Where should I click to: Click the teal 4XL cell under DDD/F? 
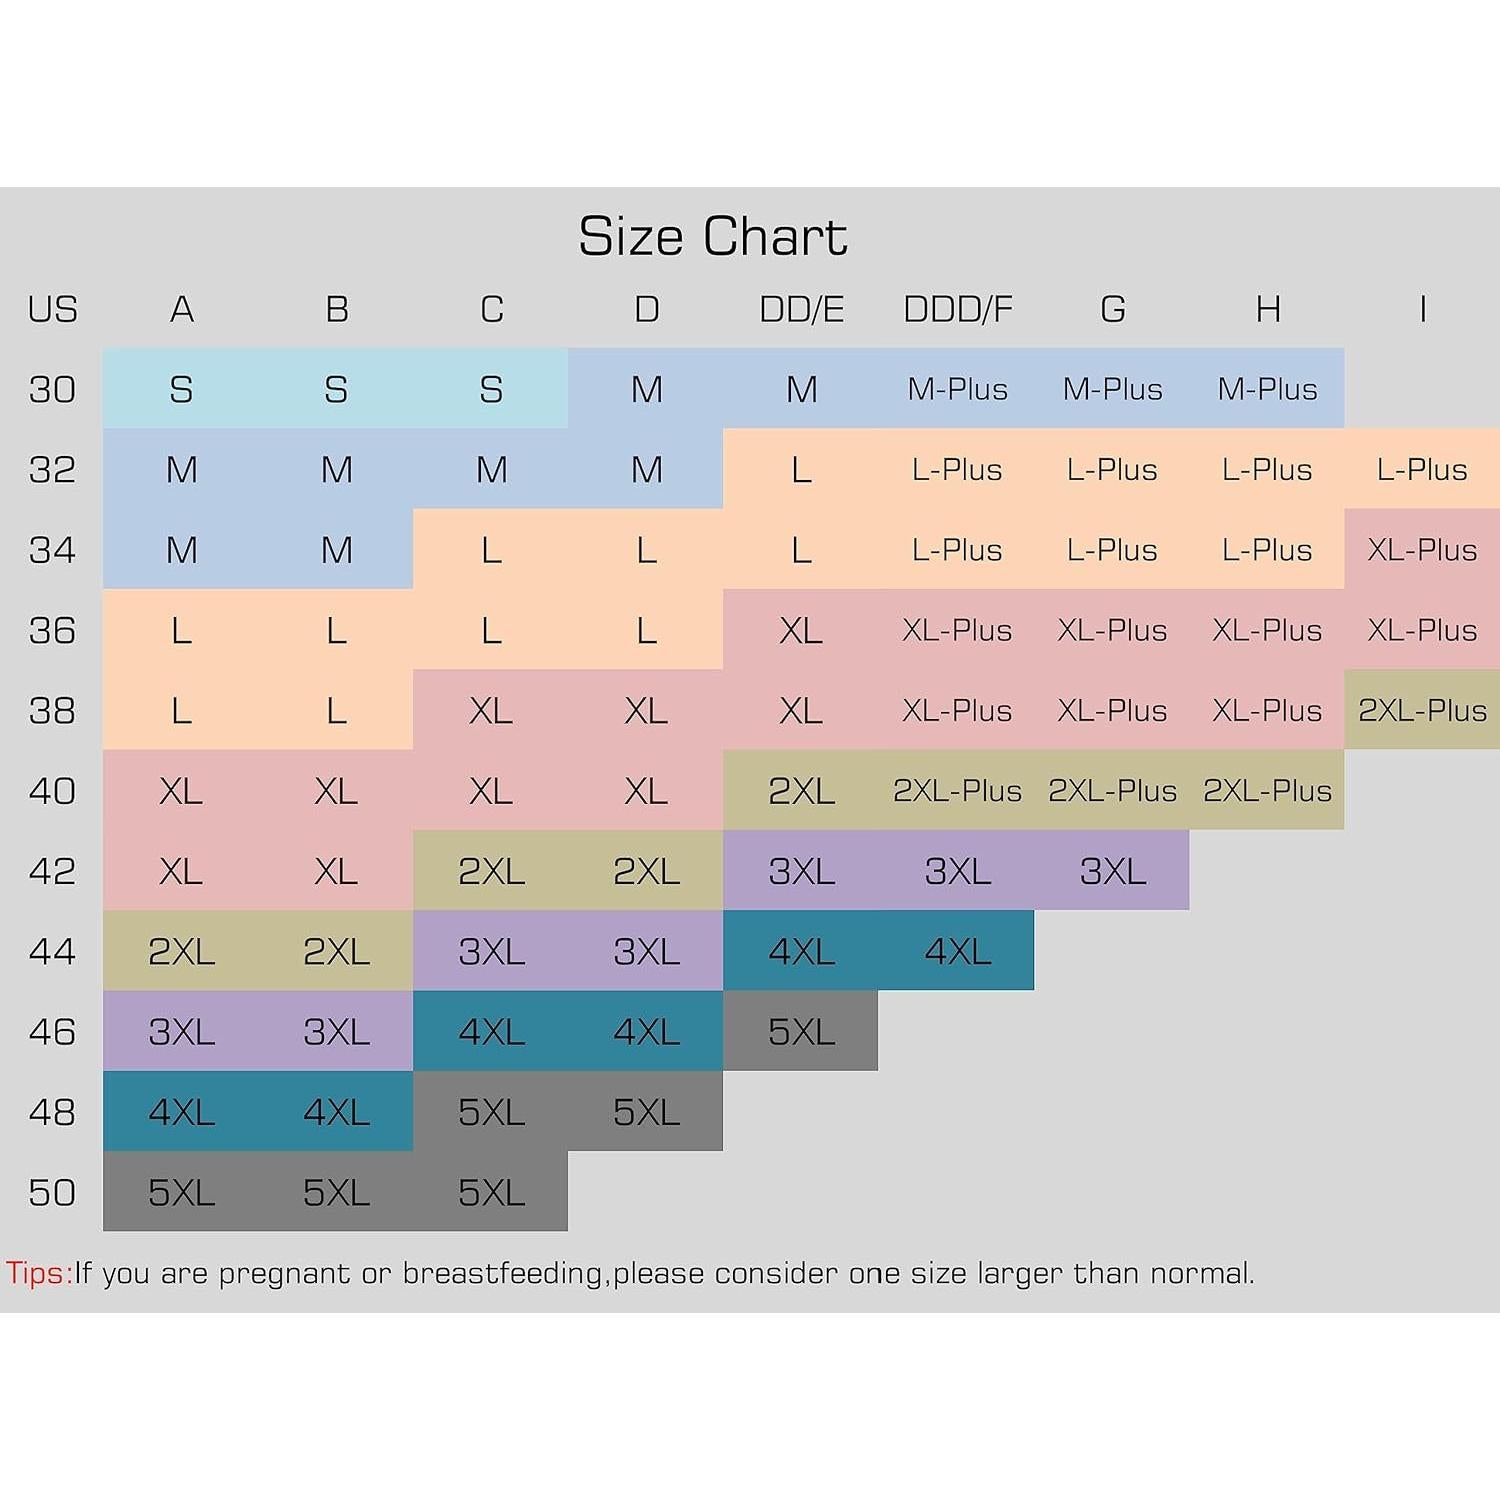[x=957, y=951]
